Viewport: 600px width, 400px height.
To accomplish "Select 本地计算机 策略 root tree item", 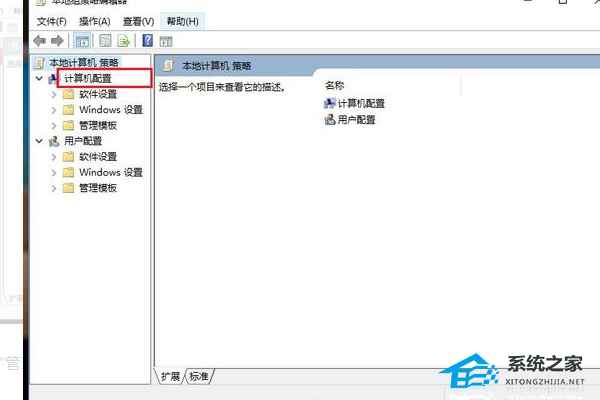I will coord(84,62).
